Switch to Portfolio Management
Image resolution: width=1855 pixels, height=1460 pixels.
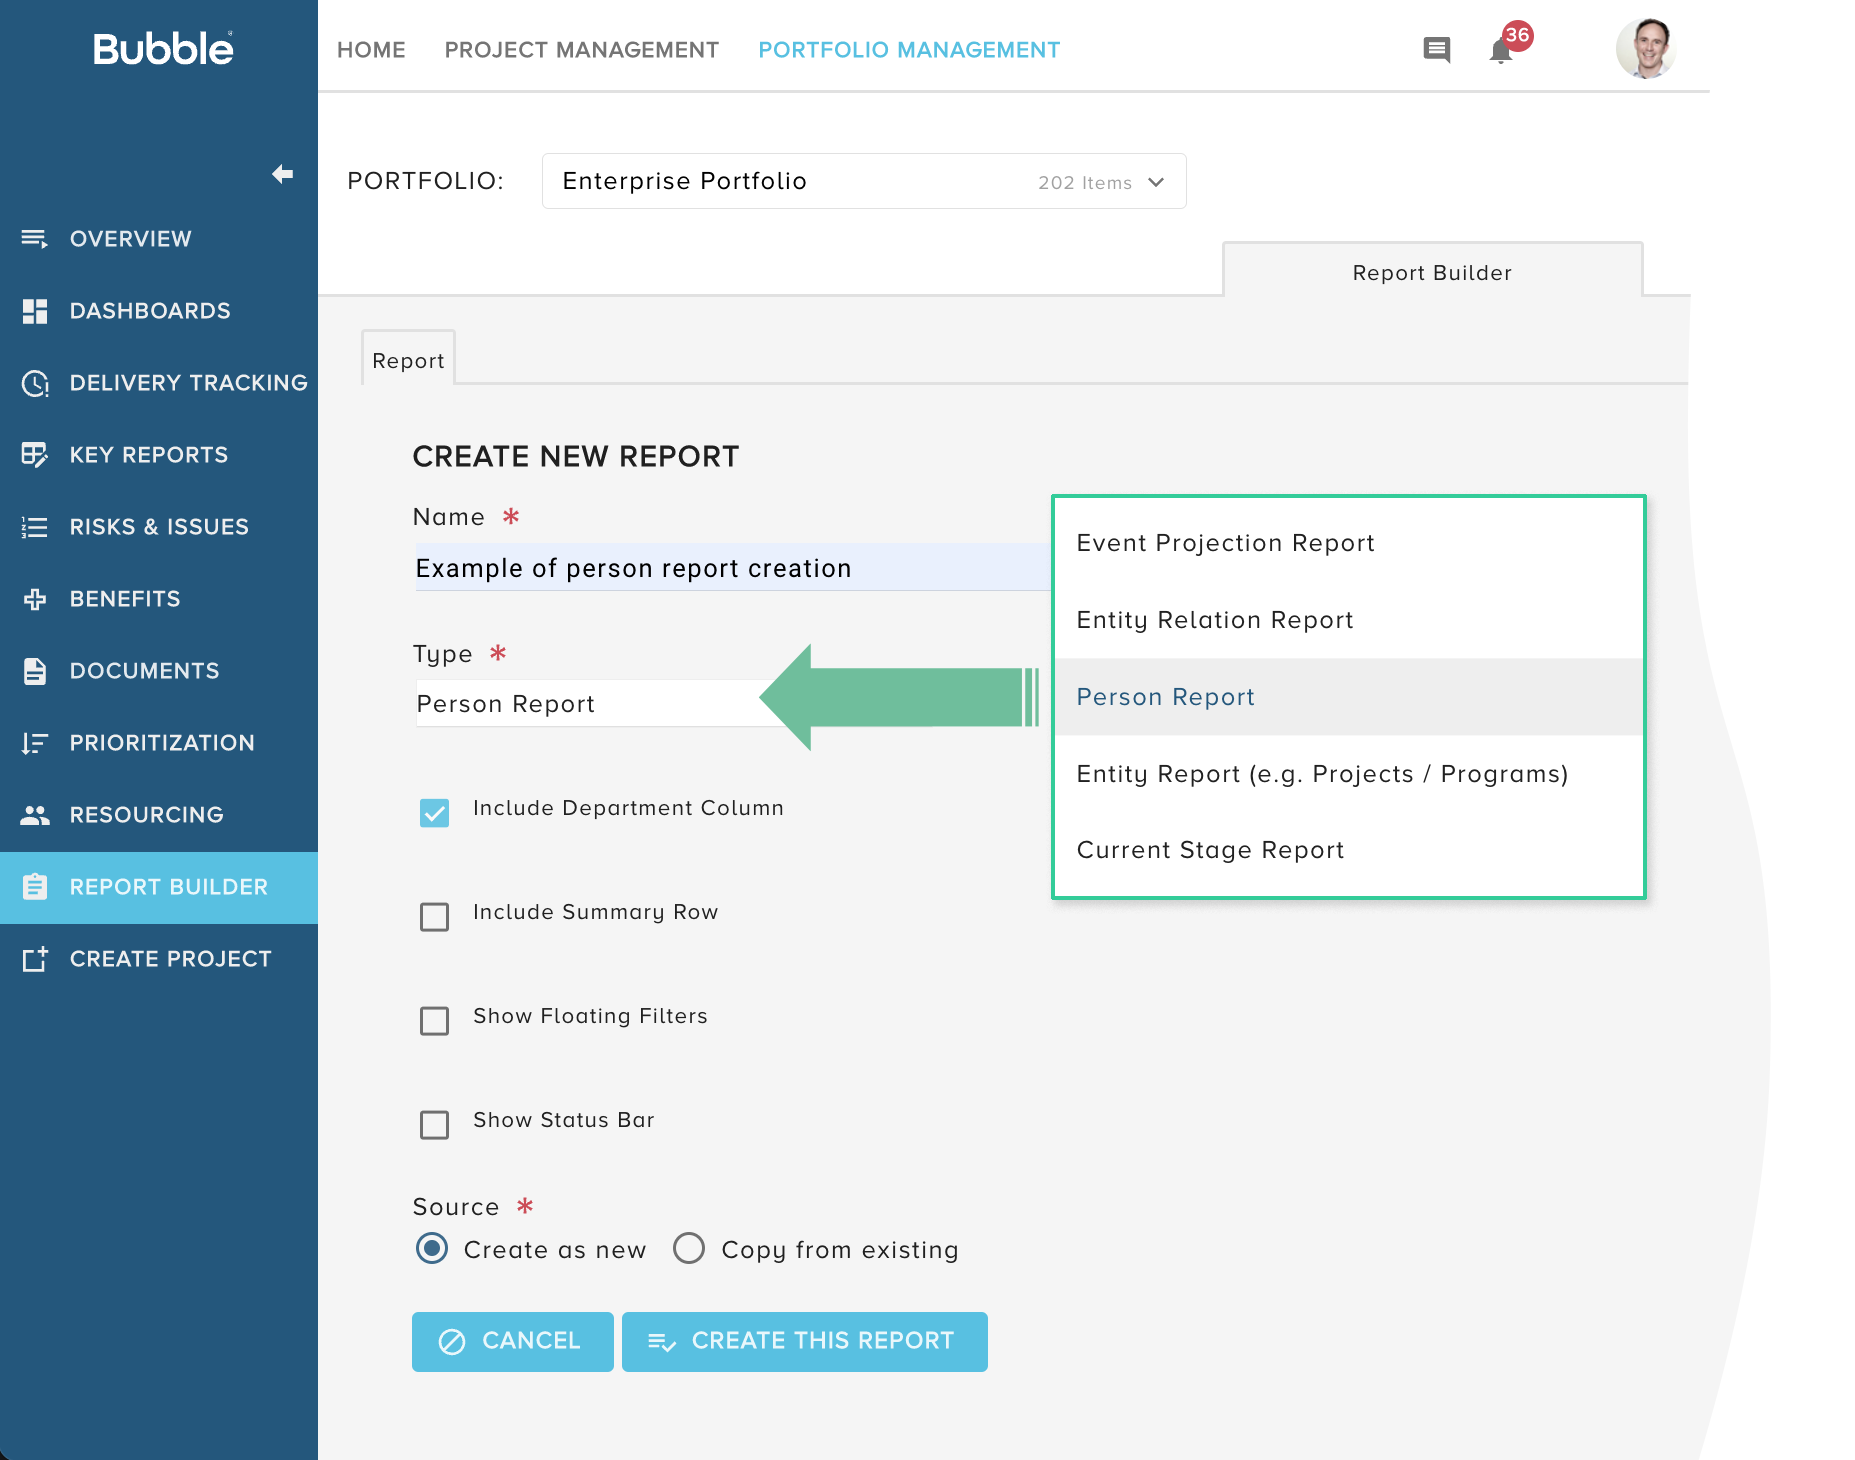pos(908,49)
